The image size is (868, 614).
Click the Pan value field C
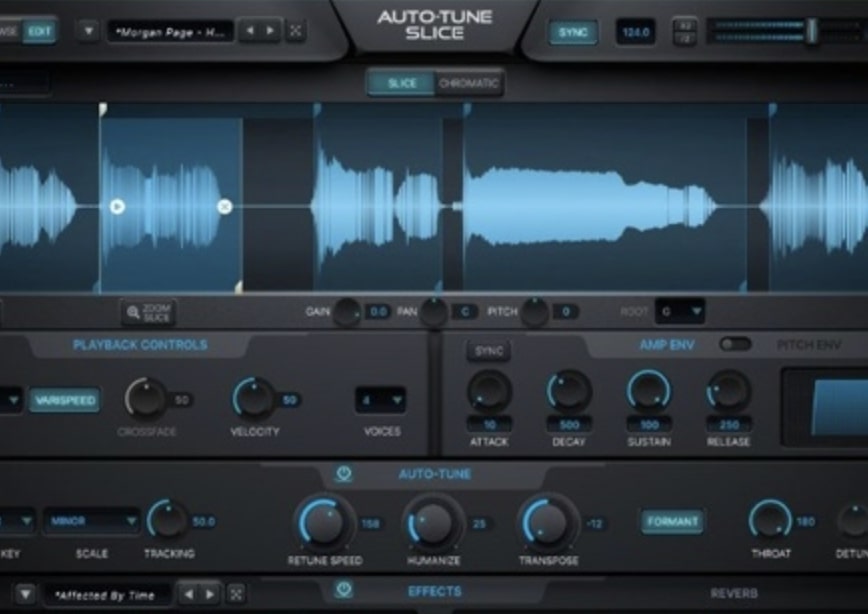pyautogui.click(x=465, y=312)
